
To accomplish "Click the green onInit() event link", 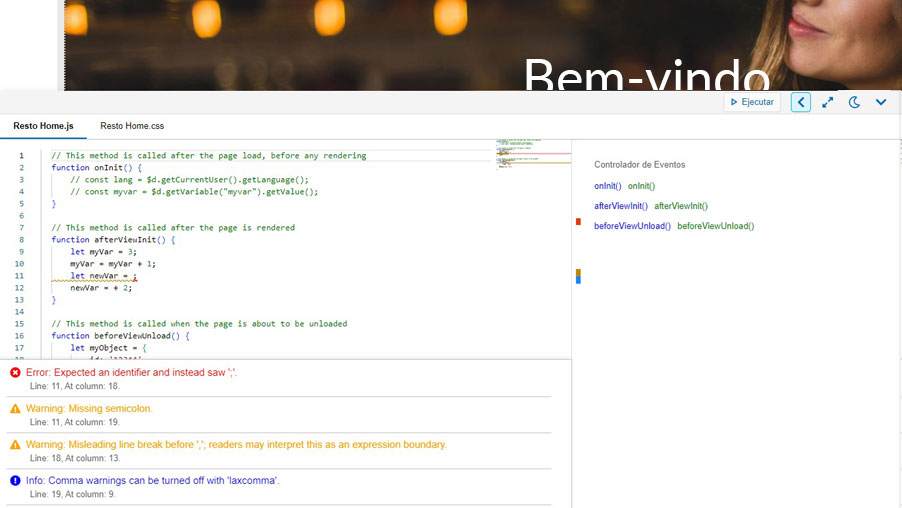I will (x=641, y=186).
